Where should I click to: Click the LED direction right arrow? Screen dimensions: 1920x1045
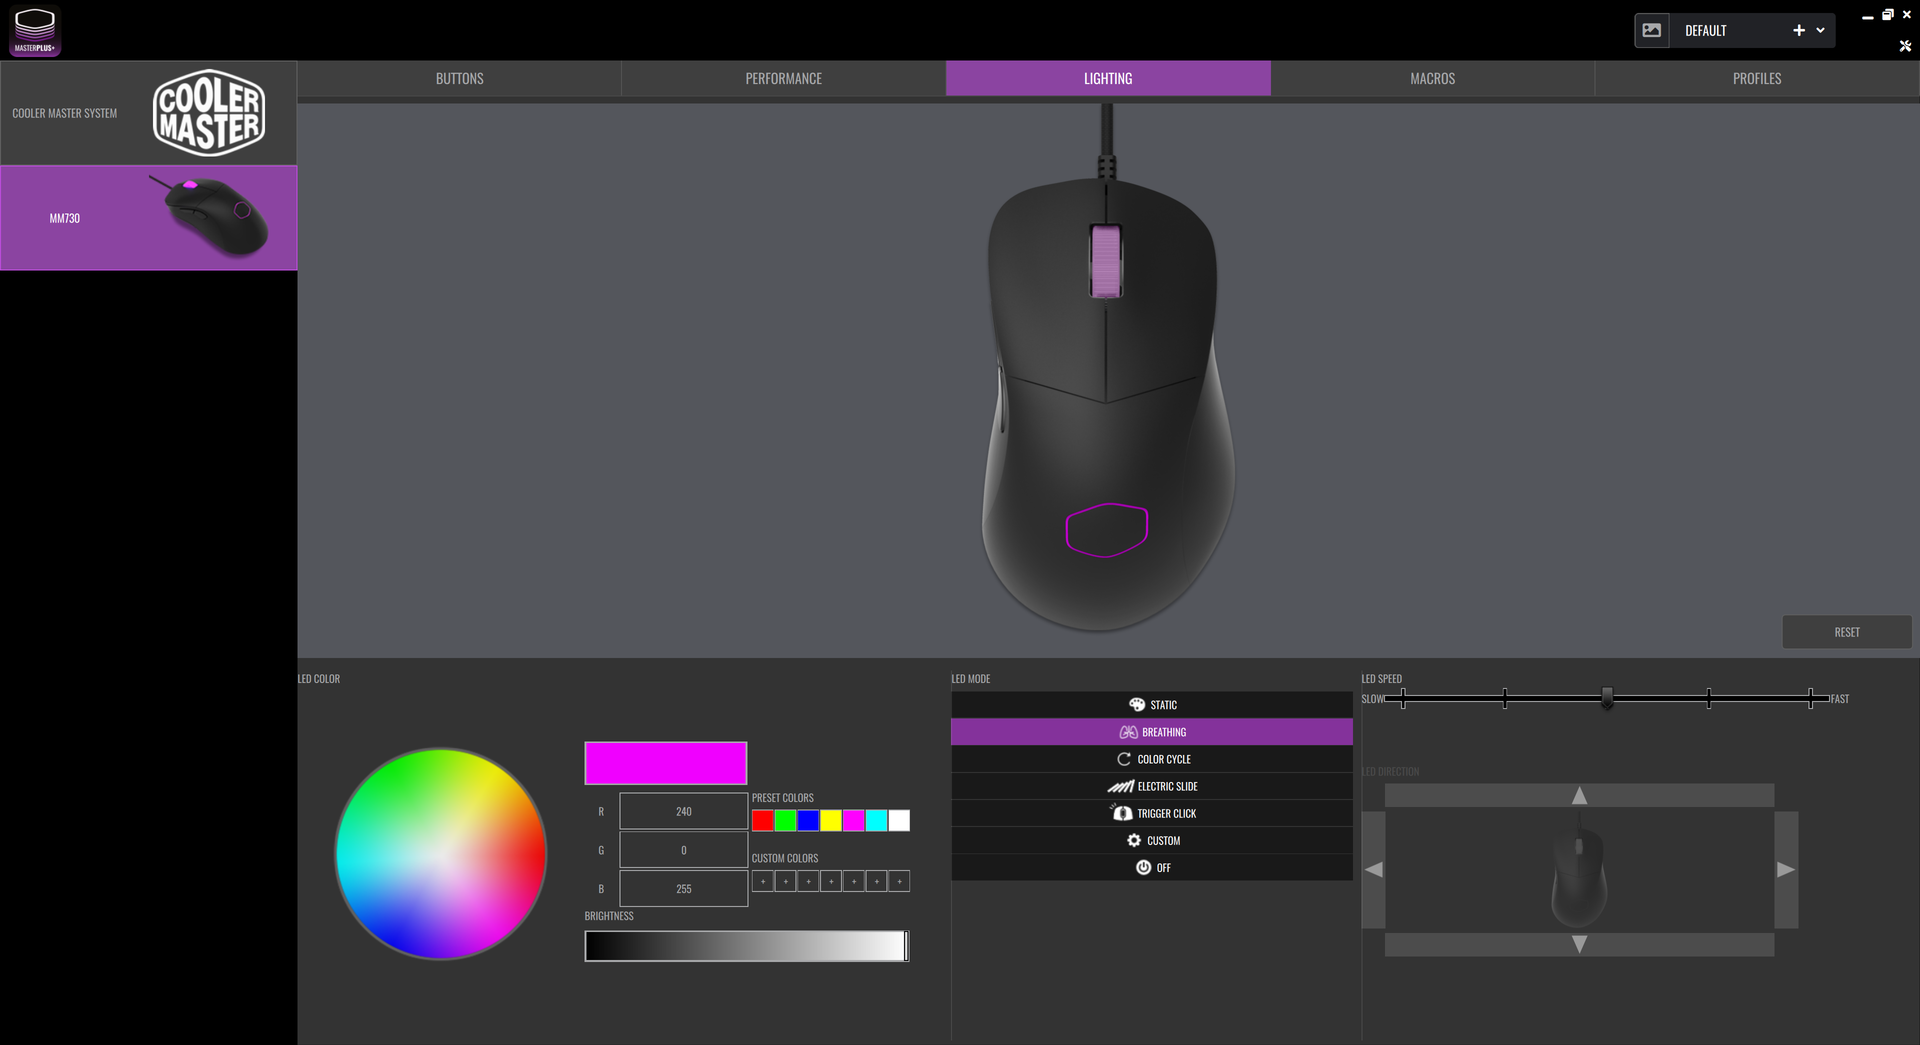(x=1786, y=870)
